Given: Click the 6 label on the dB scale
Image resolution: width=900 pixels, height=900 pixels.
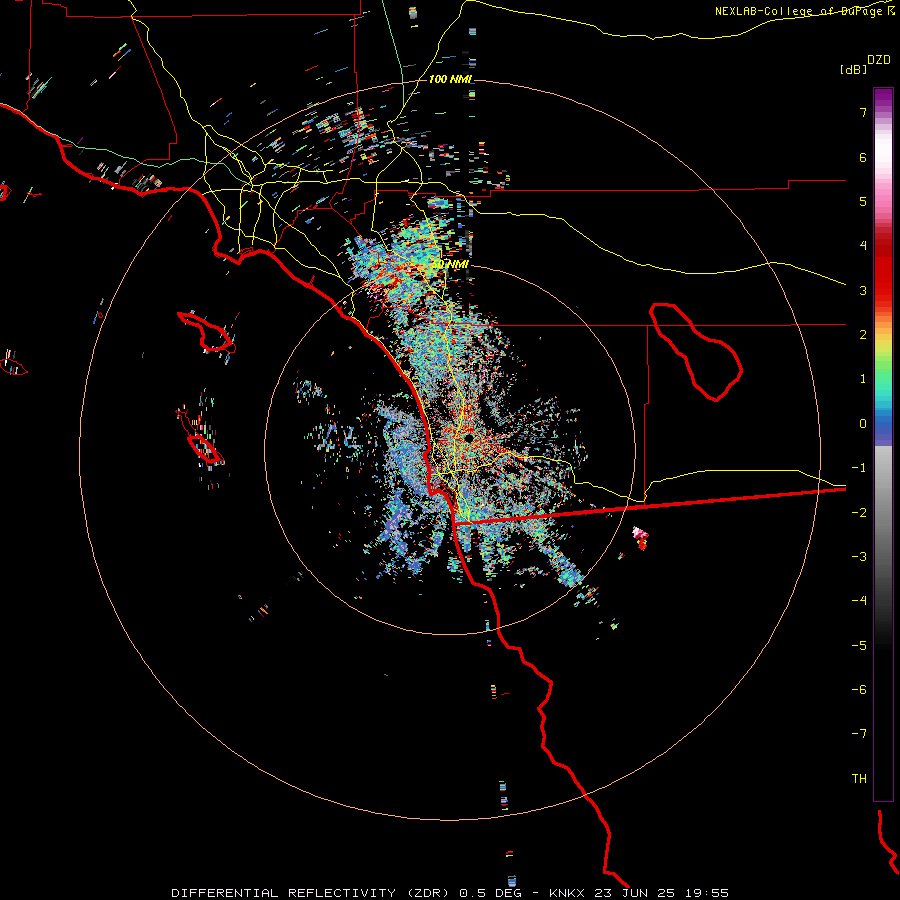Looking at the screenshot, I should [x=863, y=157].
